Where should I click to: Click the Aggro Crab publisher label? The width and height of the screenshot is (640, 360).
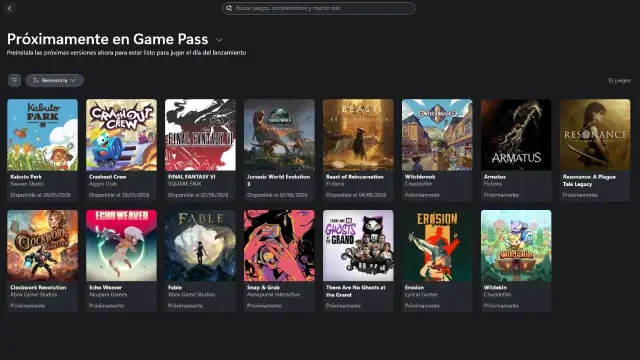coord(103,184)
